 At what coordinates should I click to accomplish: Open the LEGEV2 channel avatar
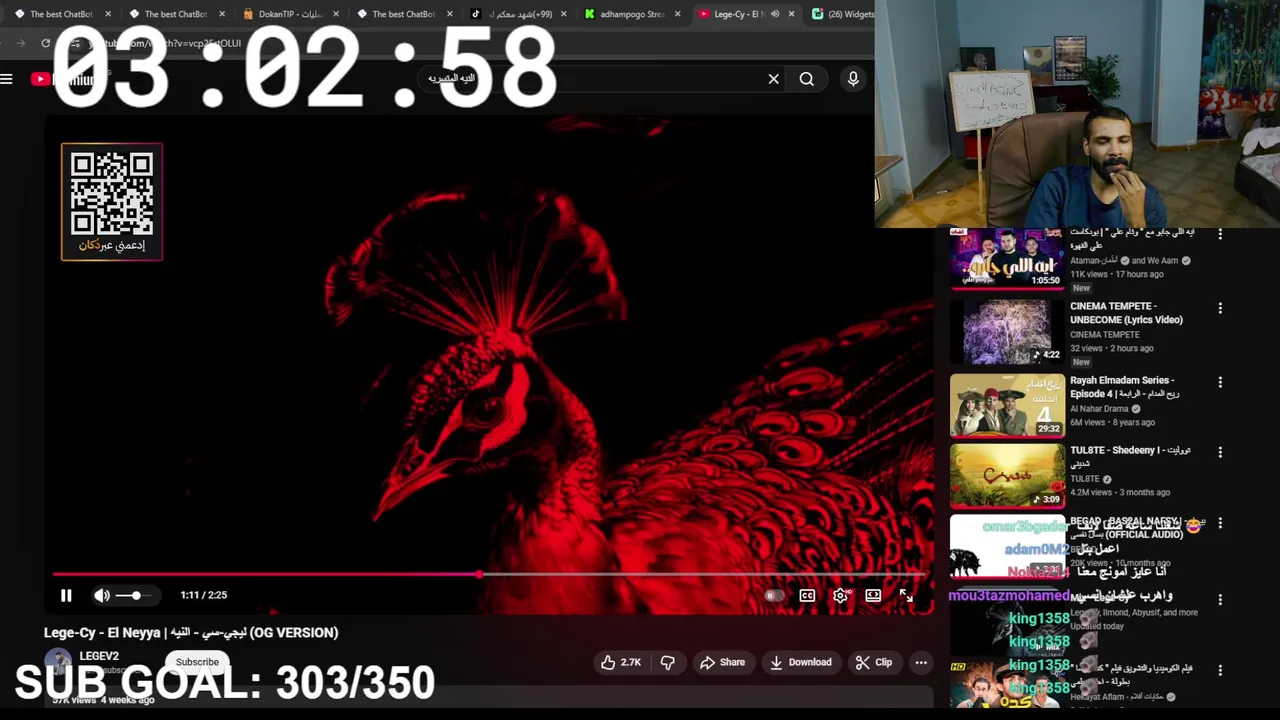[x=58, y=661]
